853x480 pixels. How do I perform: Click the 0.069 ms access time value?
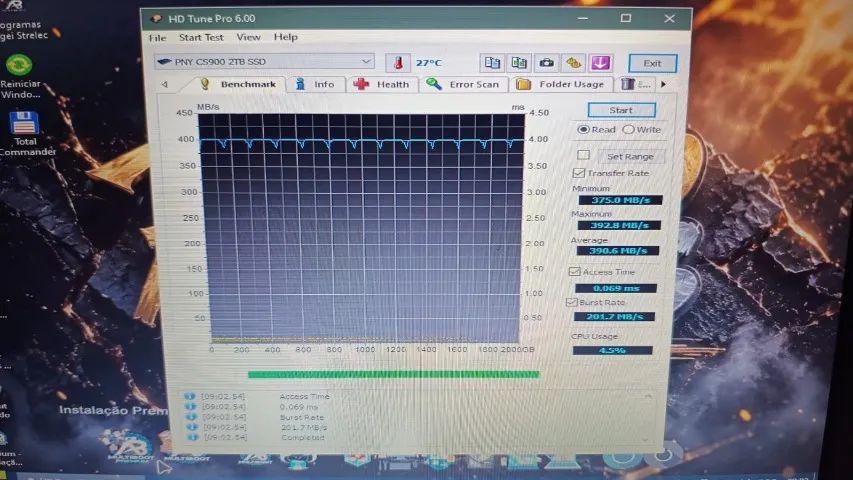[x=616, y=288]
